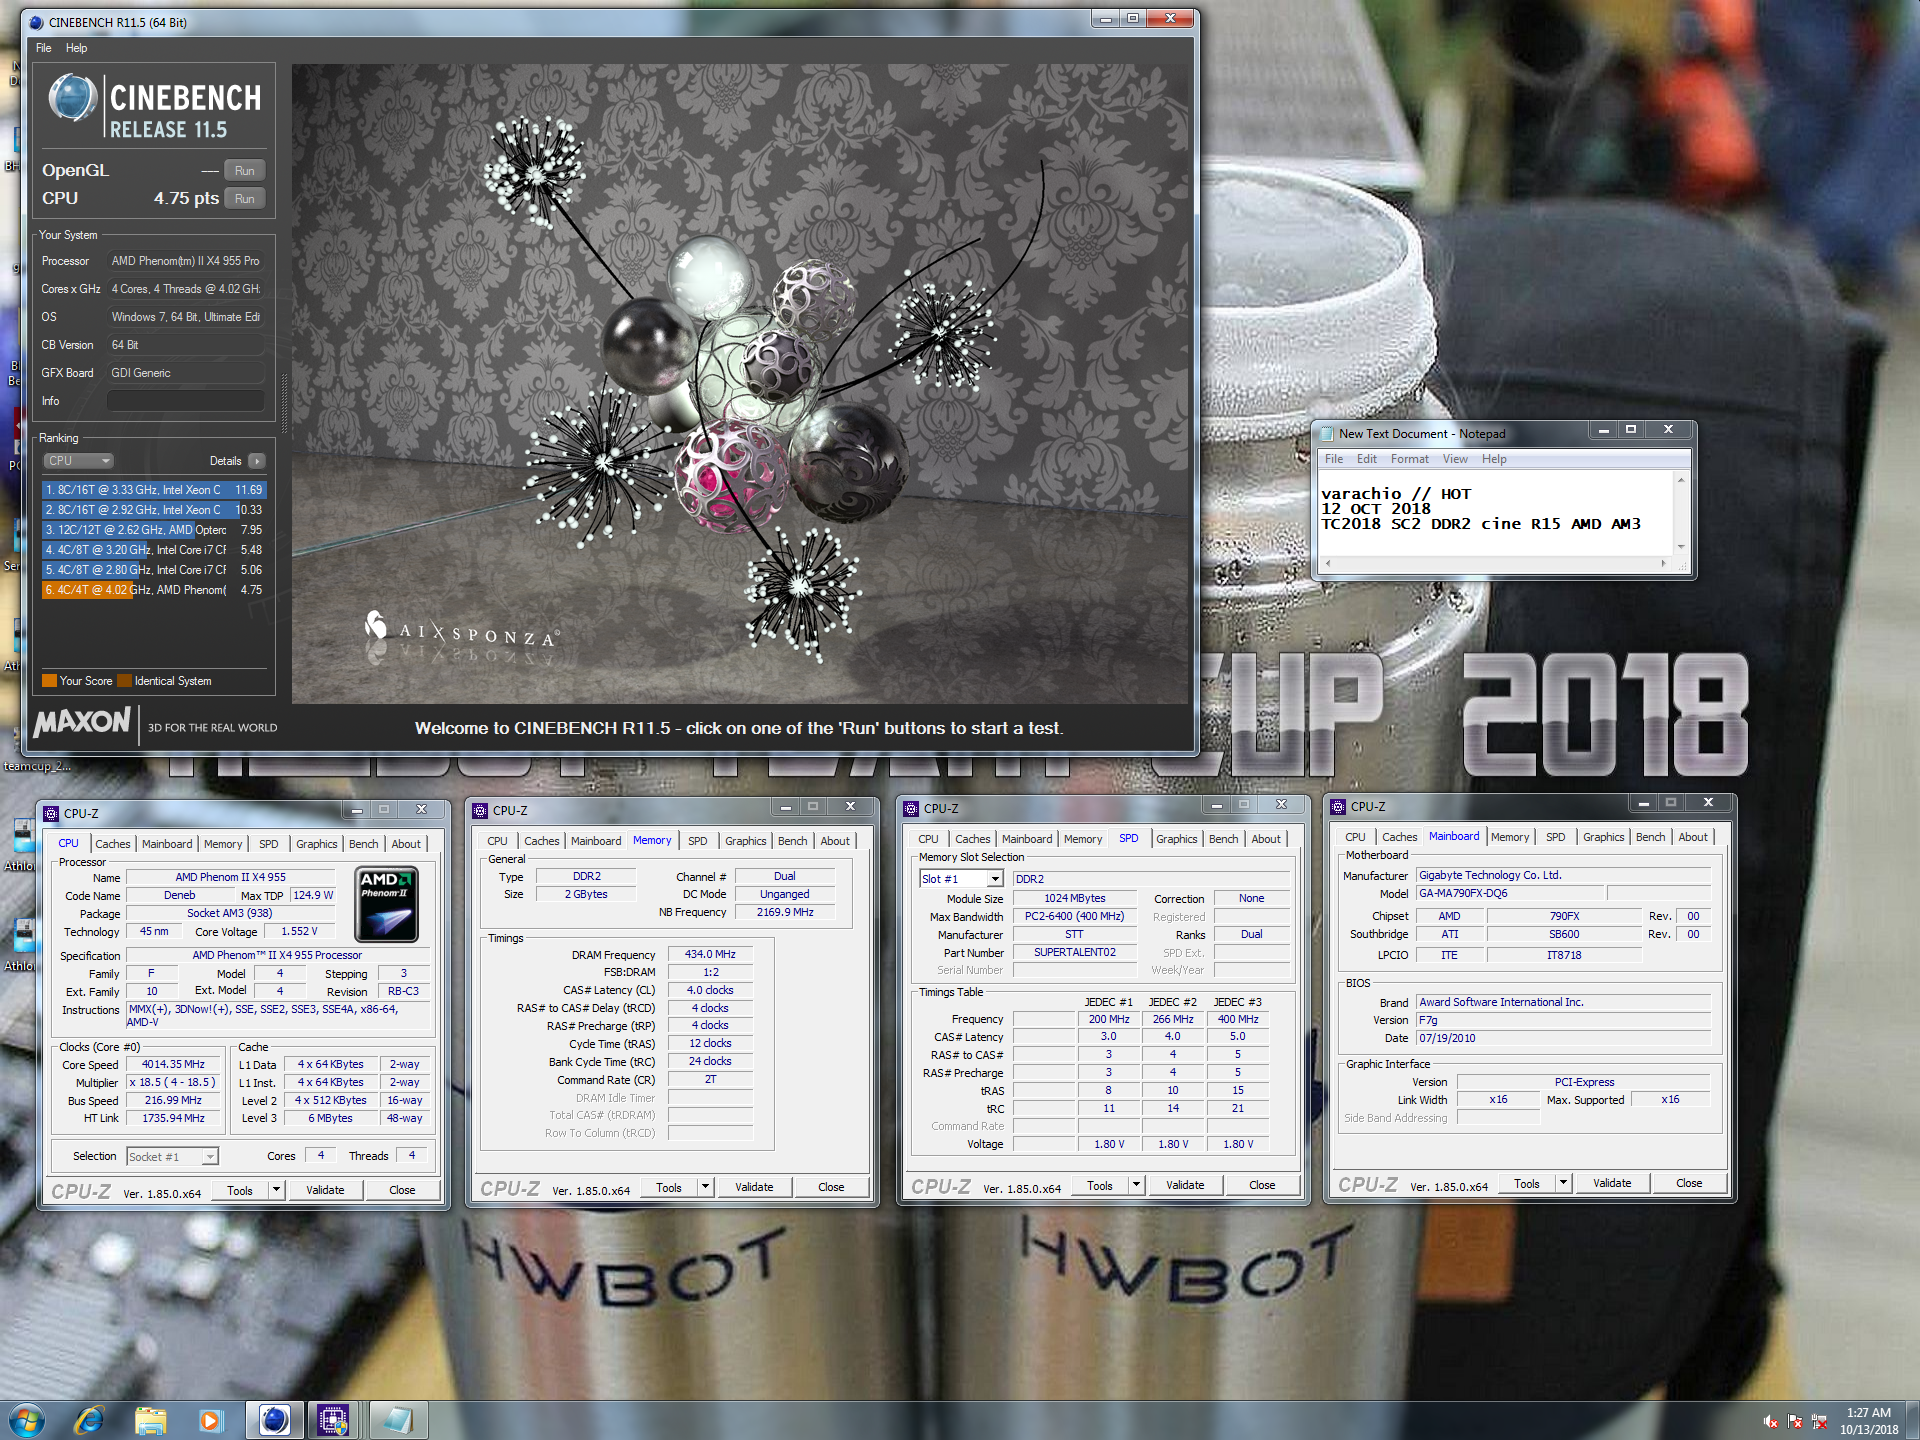This screenshot has height=1440, width=1920.
Task: Open the Cinebench Help menu
Action: (x=77, y=48)
